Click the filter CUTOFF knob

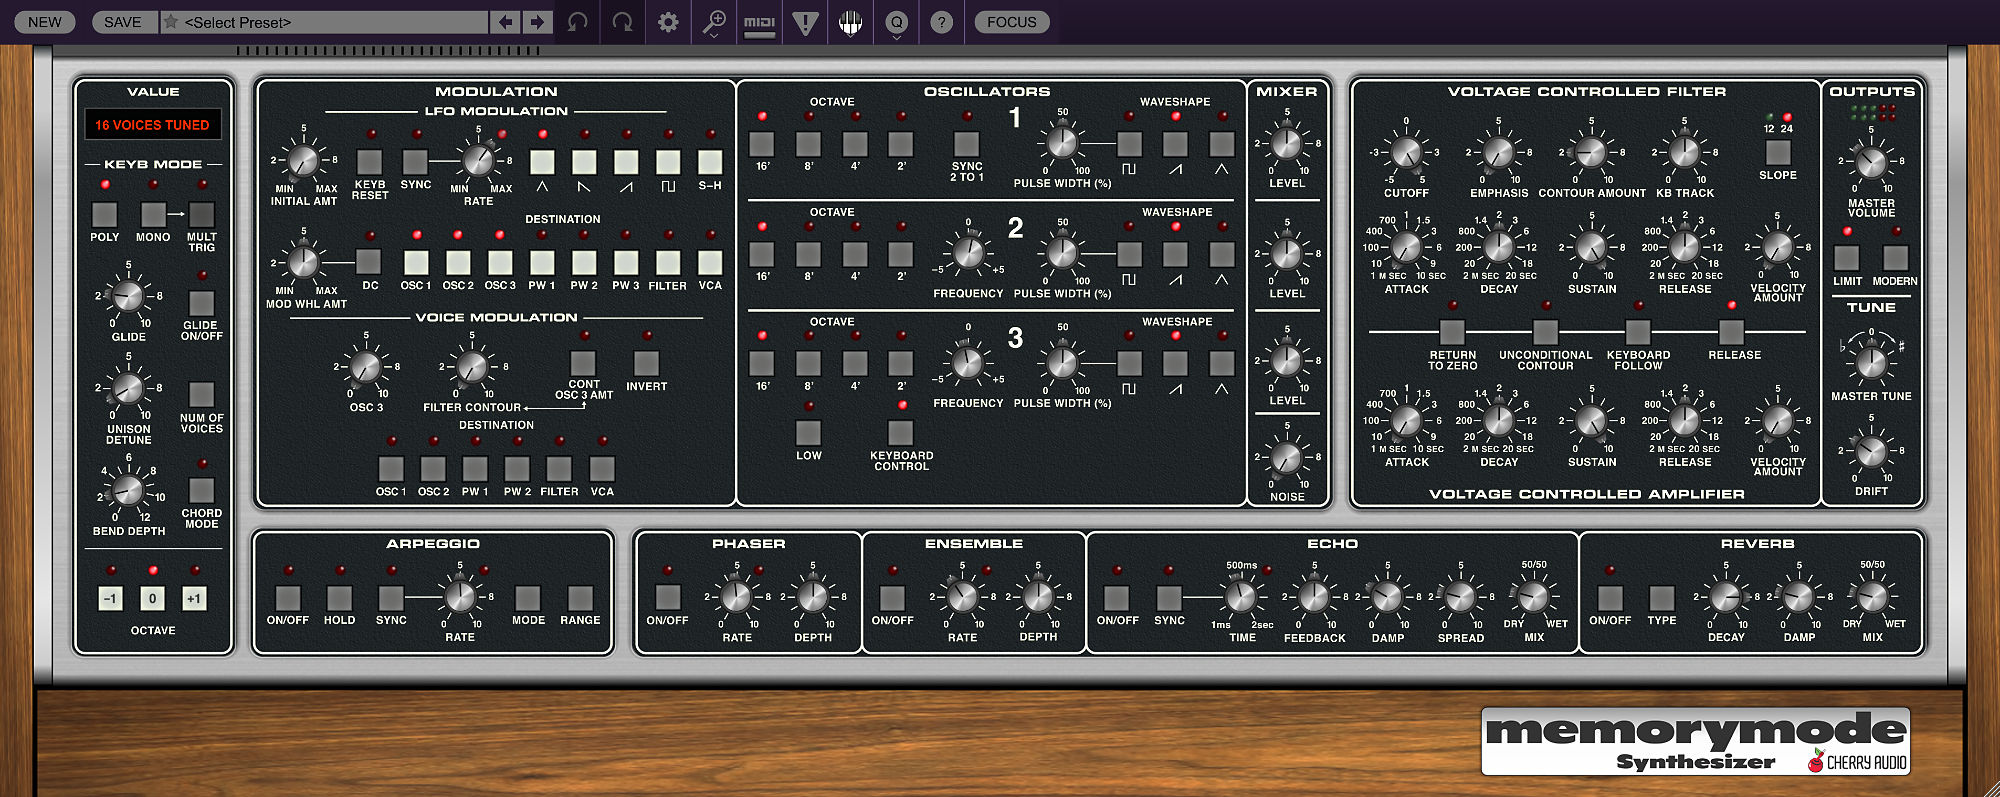1406,154
